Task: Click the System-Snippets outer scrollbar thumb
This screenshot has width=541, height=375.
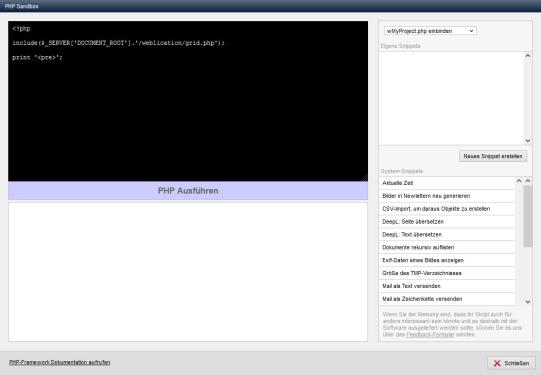Action: click(x=528, y=216)
